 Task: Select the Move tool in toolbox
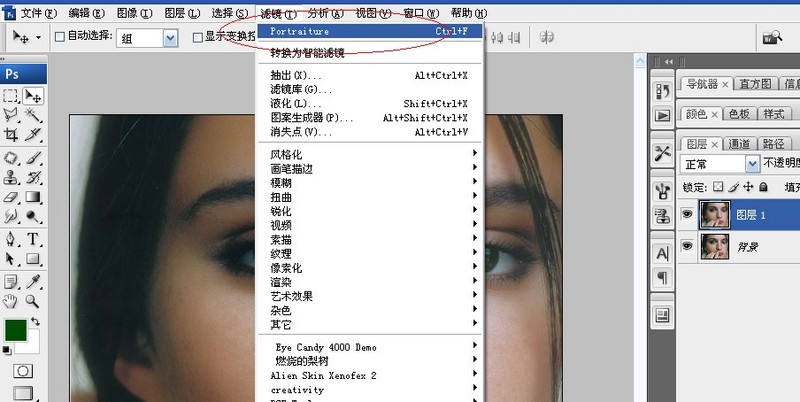[33, 96]
